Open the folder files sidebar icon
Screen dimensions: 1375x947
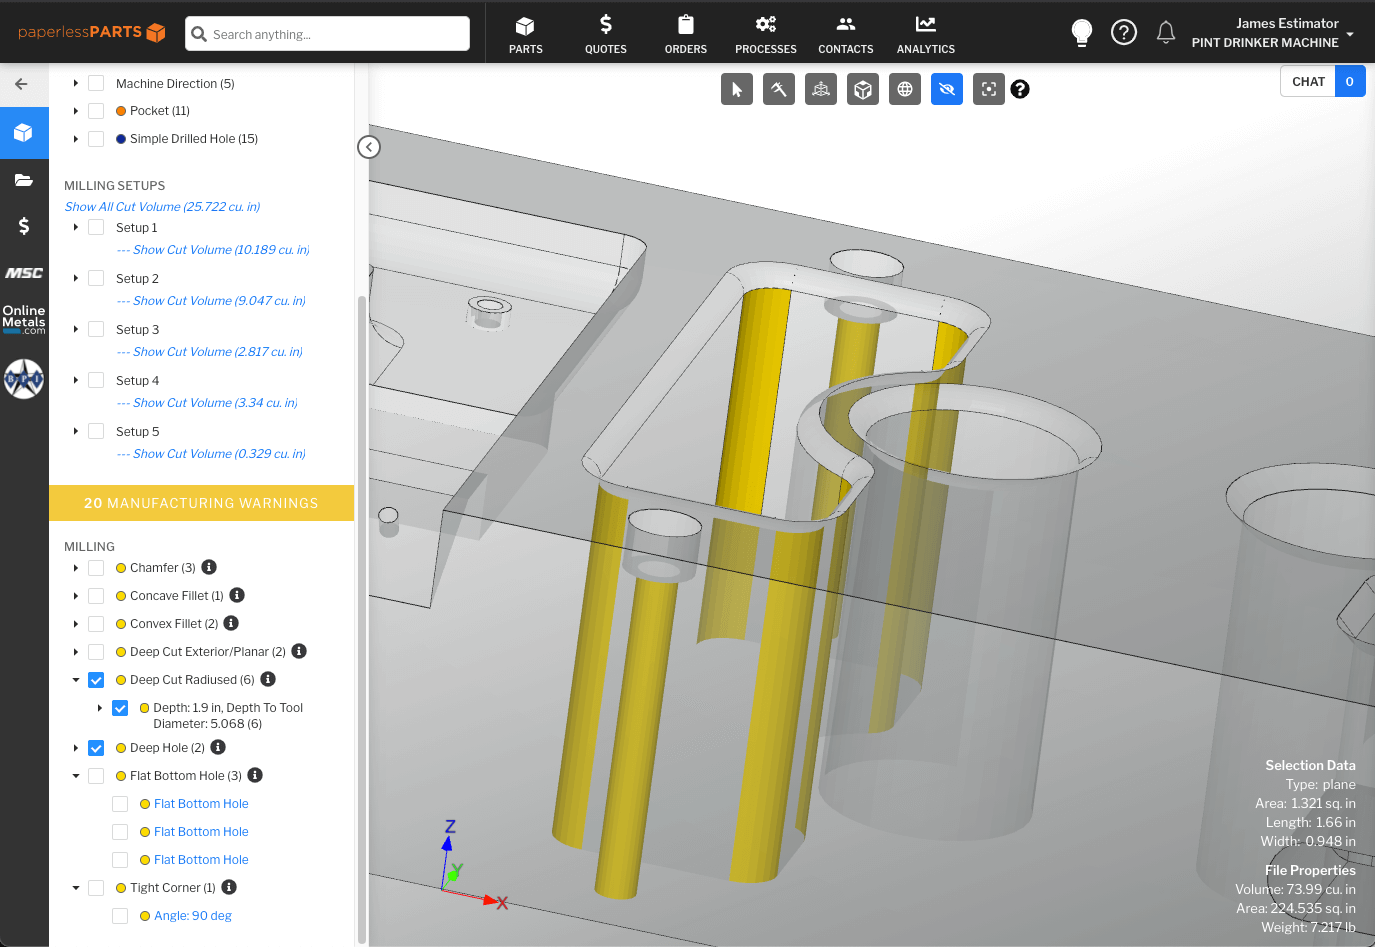pyautogui.click(x=24, y=180)
